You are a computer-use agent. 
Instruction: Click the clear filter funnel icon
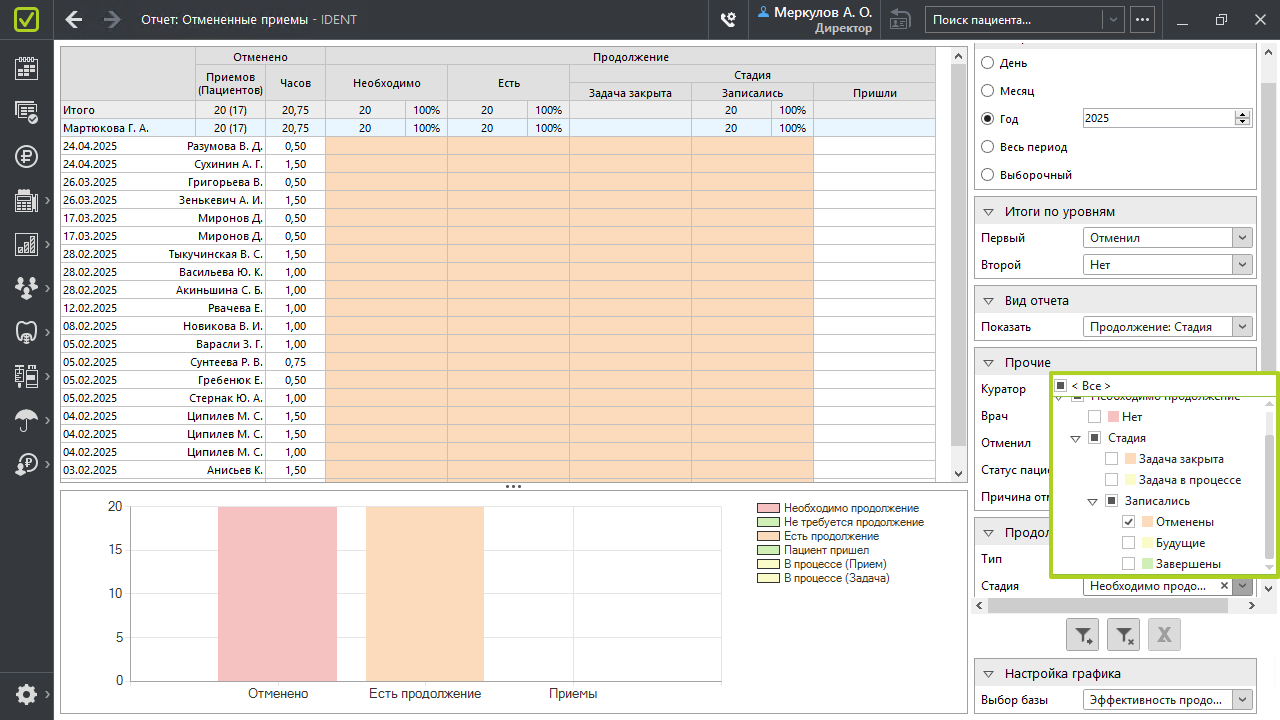tap(1124, 634)
